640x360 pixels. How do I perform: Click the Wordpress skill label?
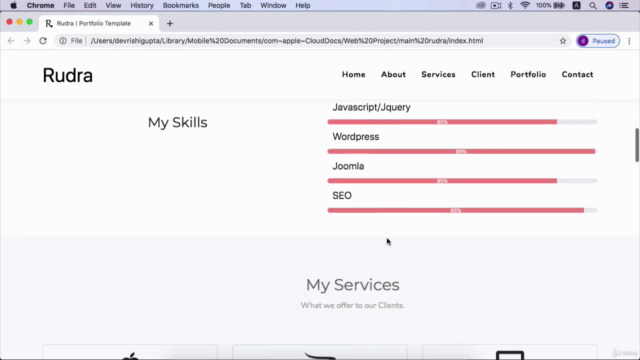point(356,137)
